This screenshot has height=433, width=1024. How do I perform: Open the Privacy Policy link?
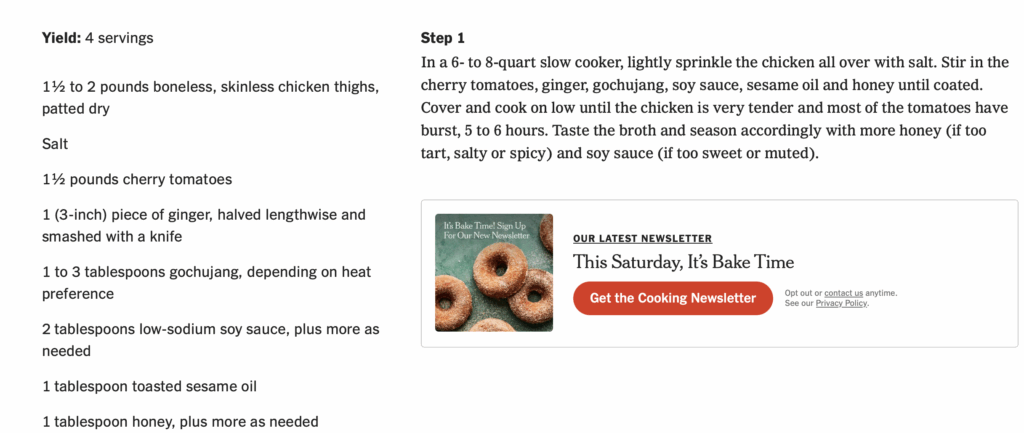coord(841,303)
